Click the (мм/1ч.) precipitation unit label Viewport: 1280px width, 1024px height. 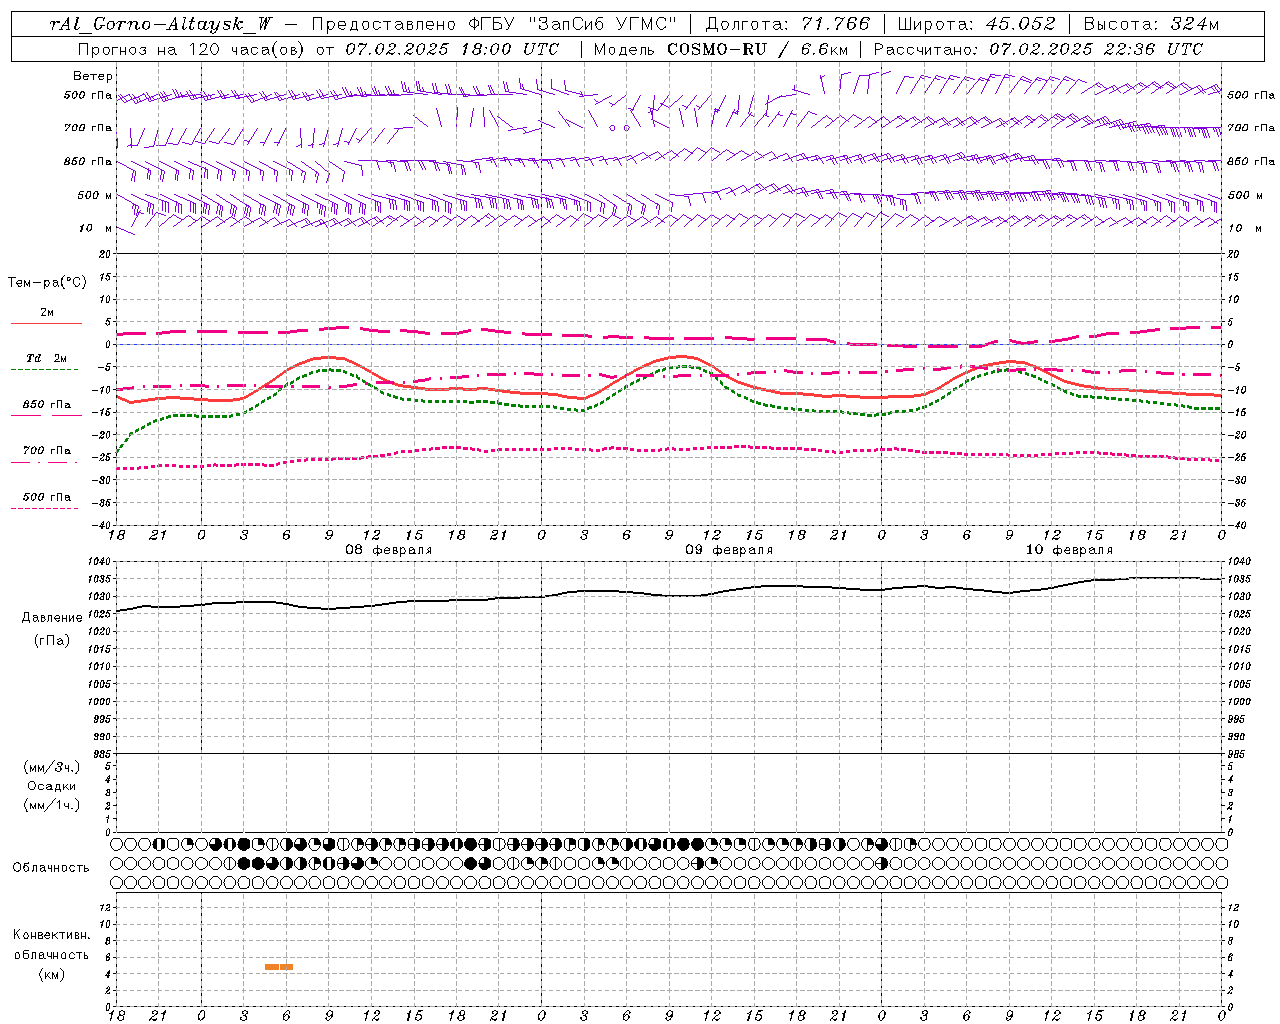[x=52, y=805]
